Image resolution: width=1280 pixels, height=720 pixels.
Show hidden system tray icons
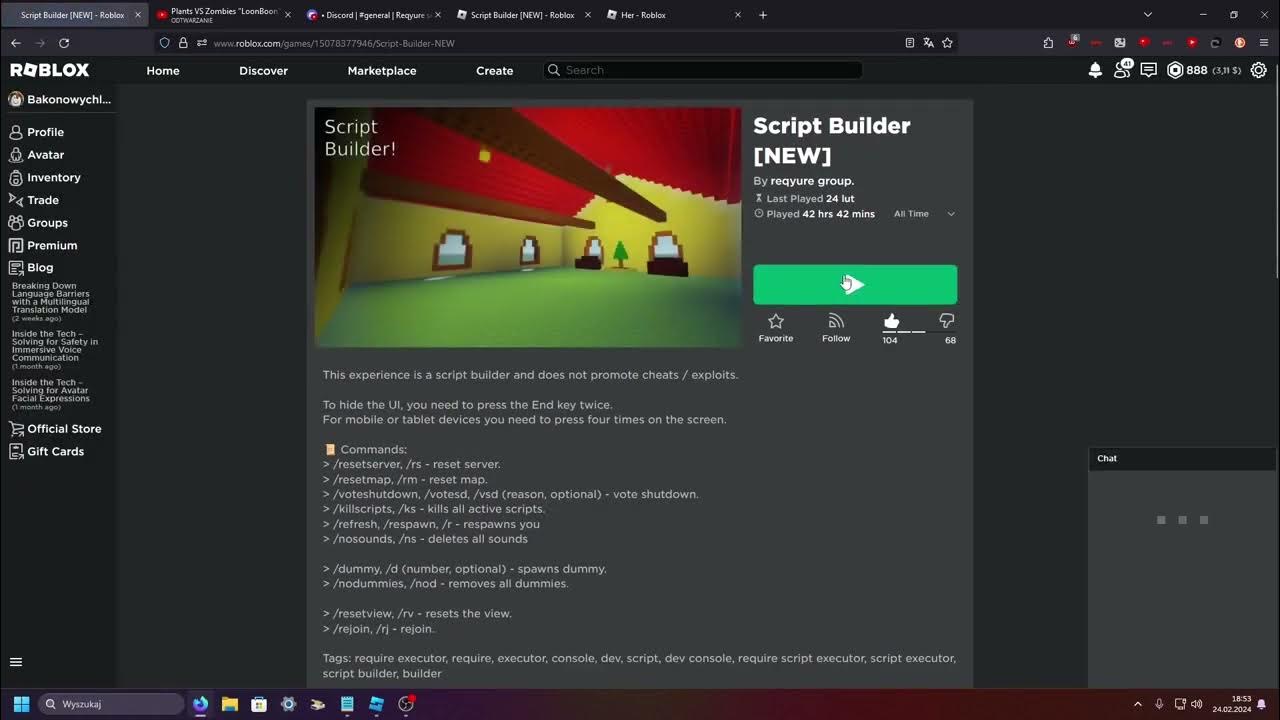pos(1137,704)
